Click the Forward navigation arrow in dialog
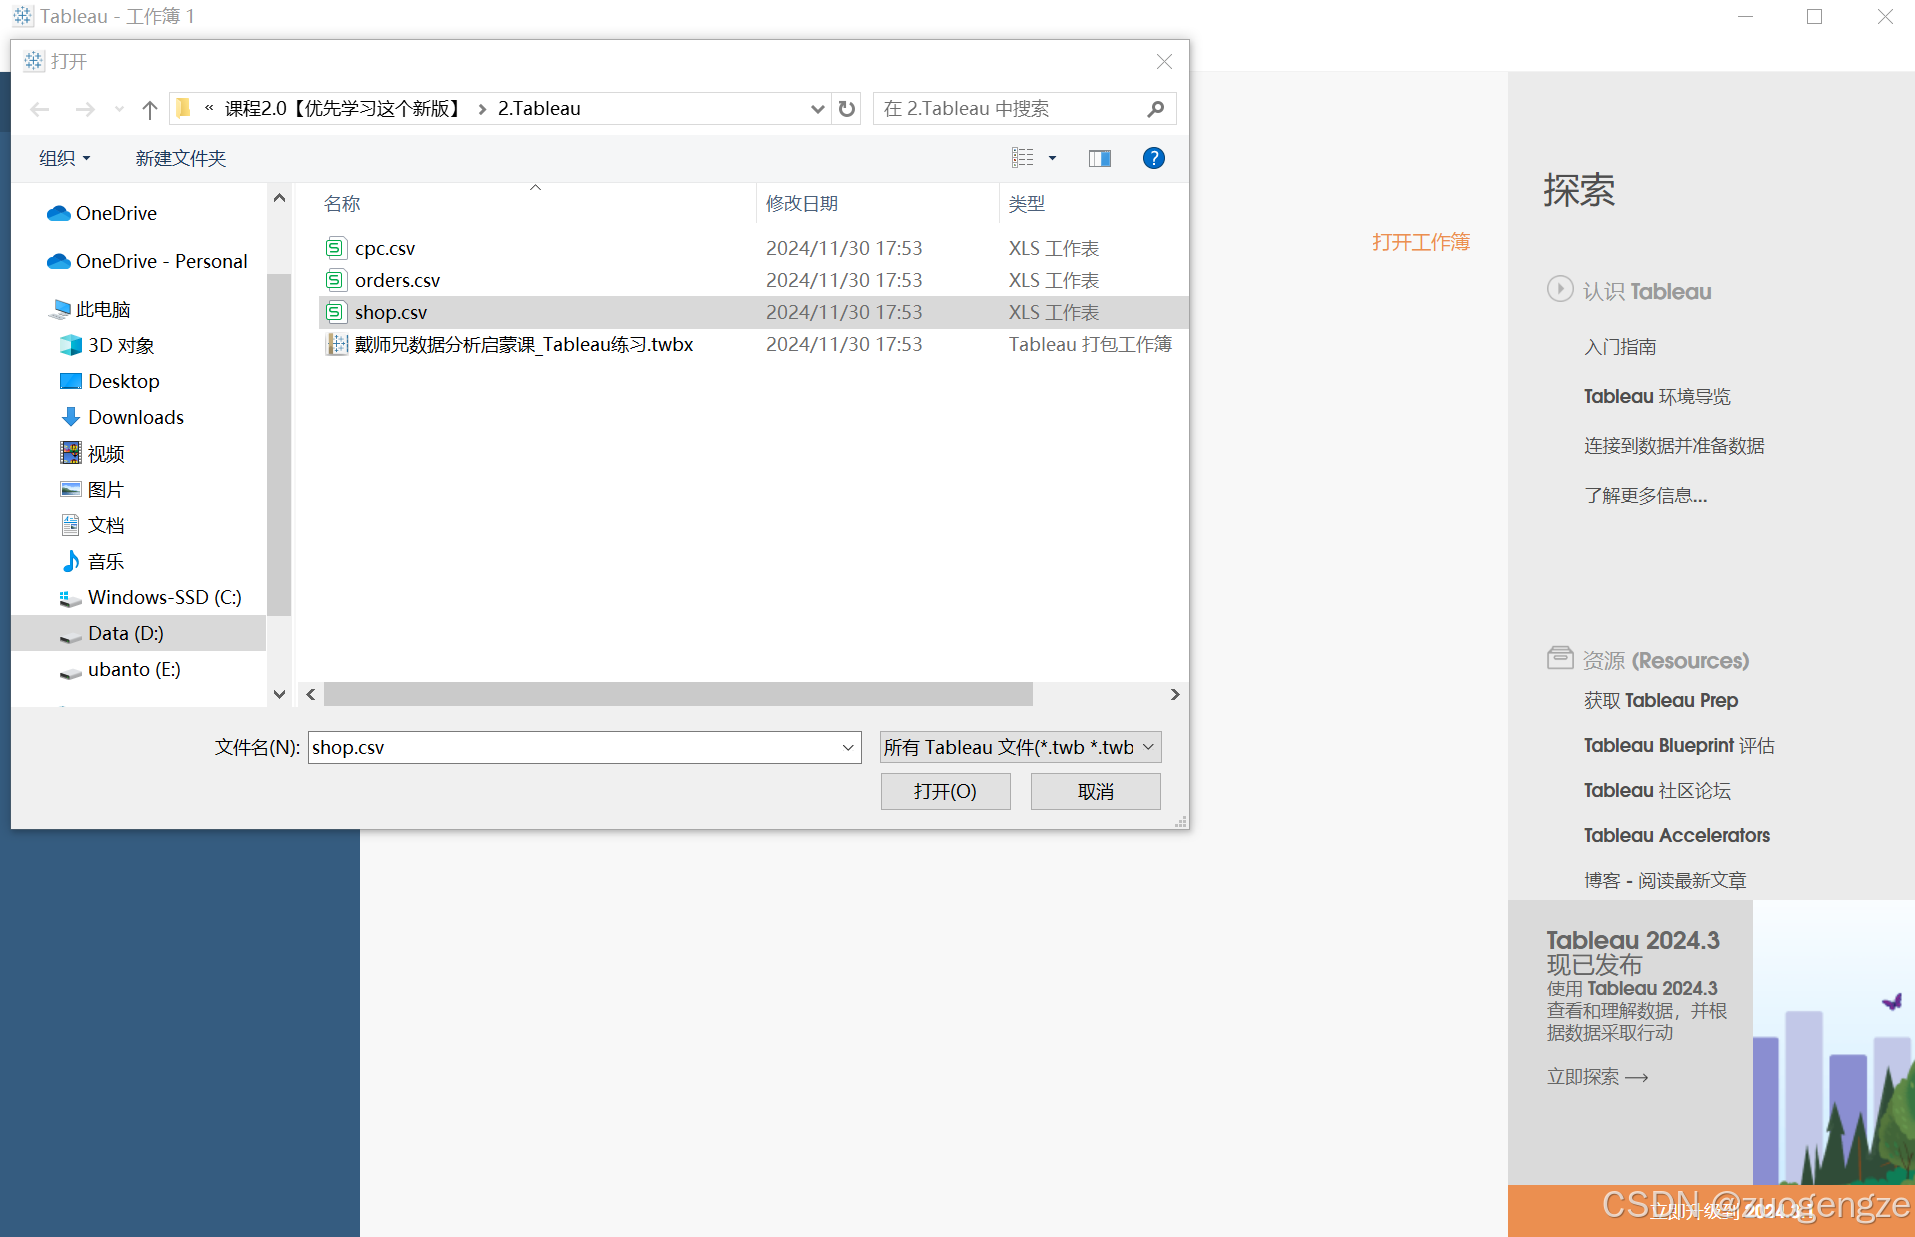 click(85, 109)
